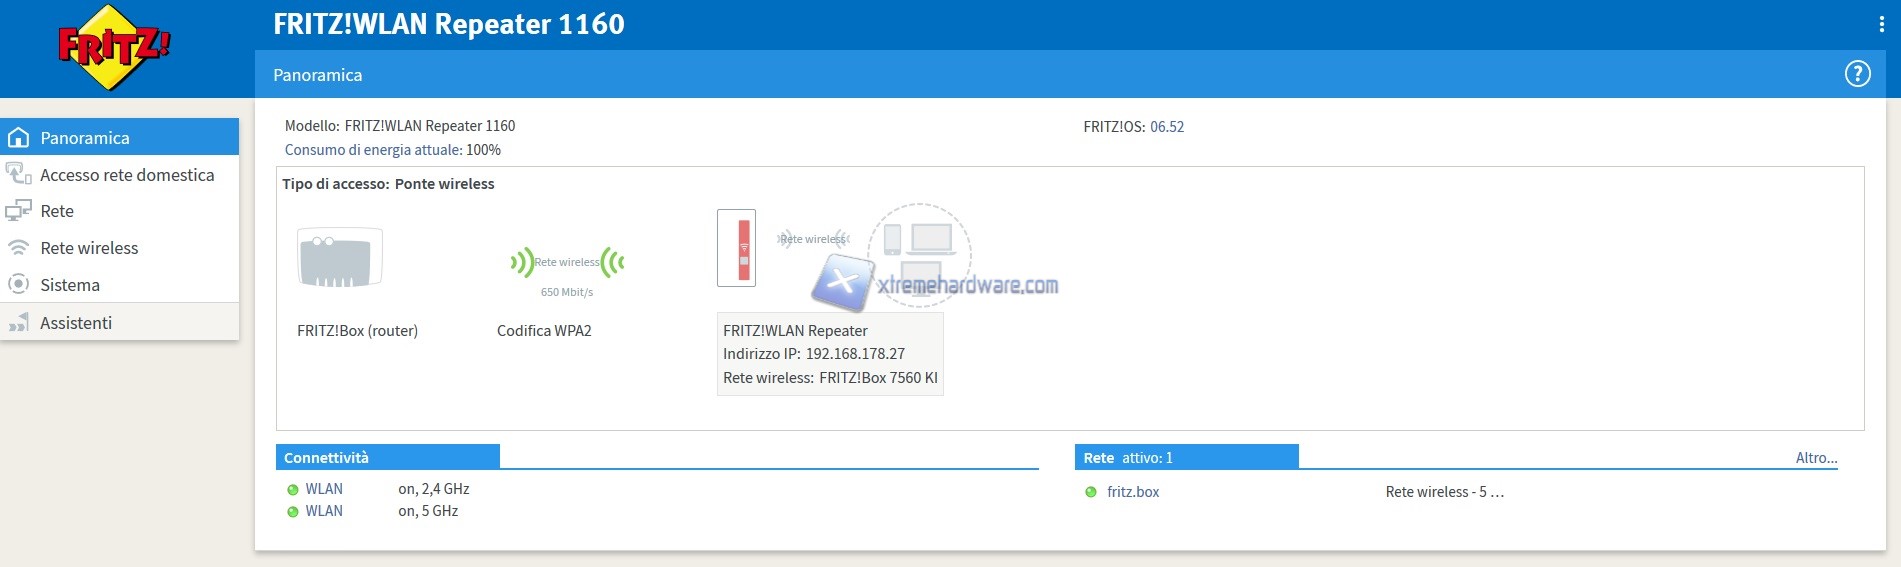Click the Consumo di energia attuale link

[x=373, y=150]
